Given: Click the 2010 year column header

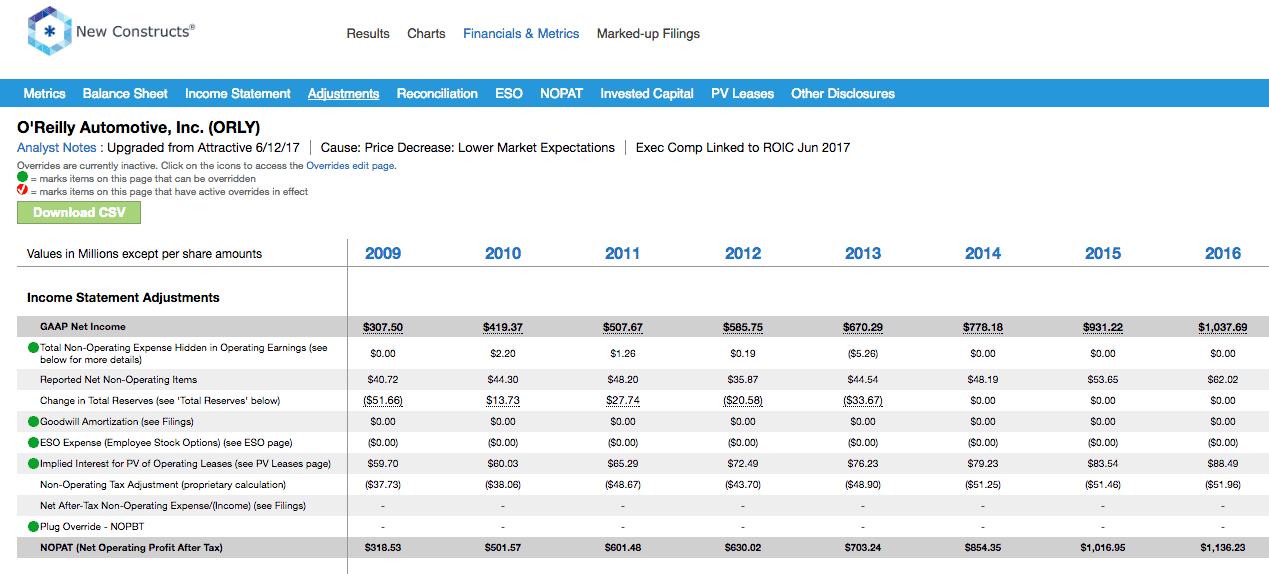Looking at the screenshot, I should tap(503, 253).
